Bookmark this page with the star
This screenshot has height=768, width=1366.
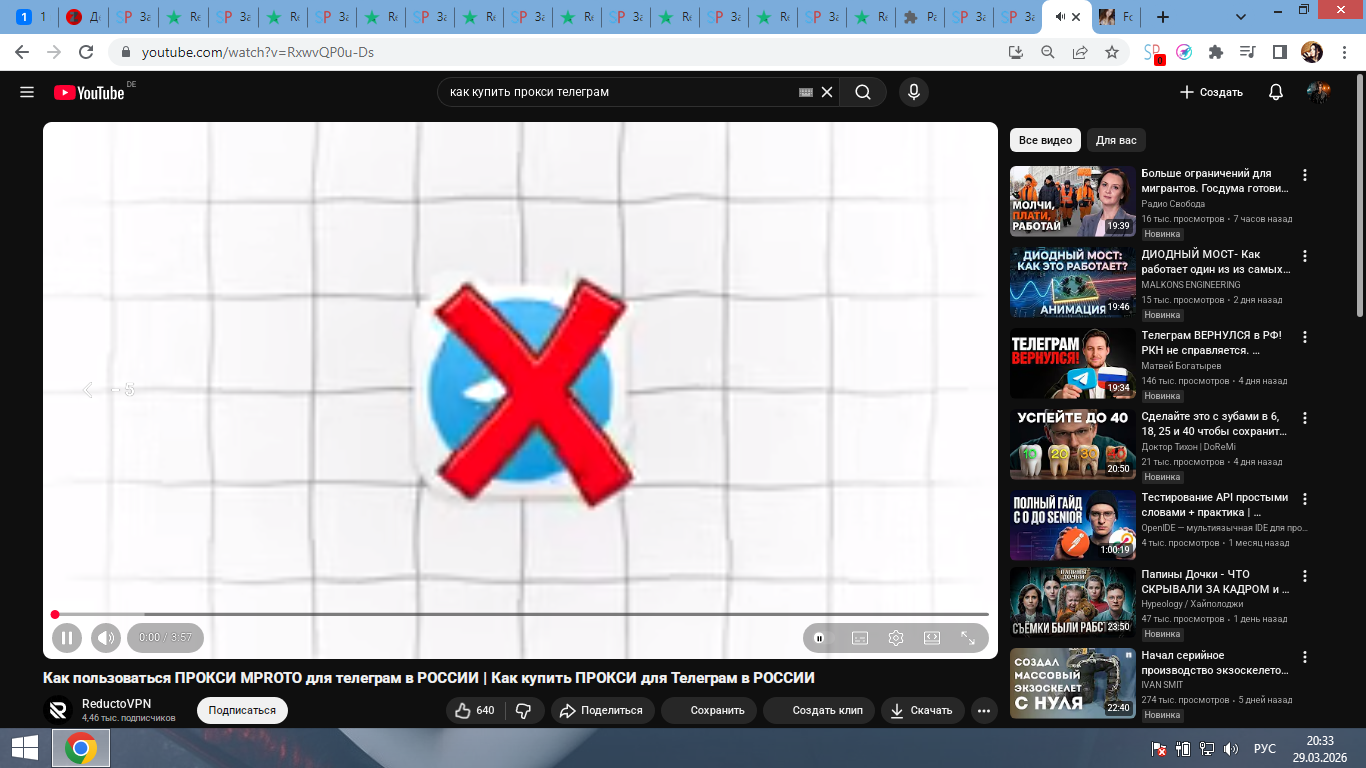coord(1111,52)
